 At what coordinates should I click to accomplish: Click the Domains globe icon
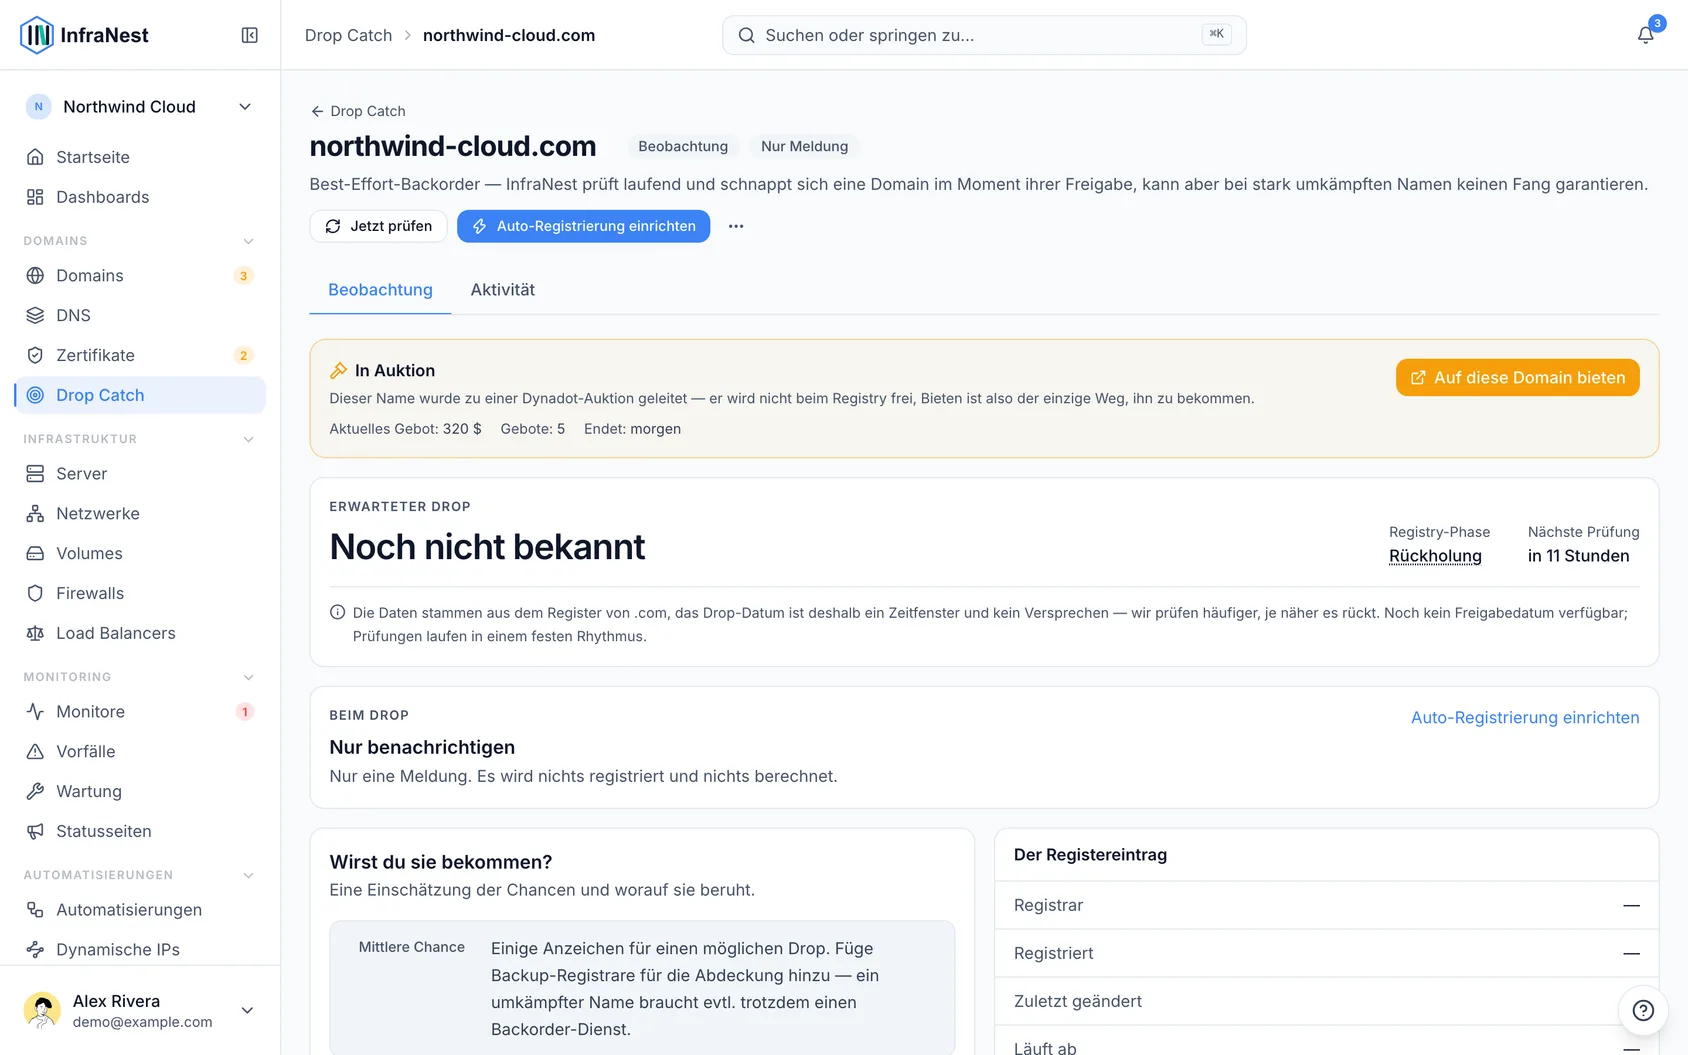point(35,275)
